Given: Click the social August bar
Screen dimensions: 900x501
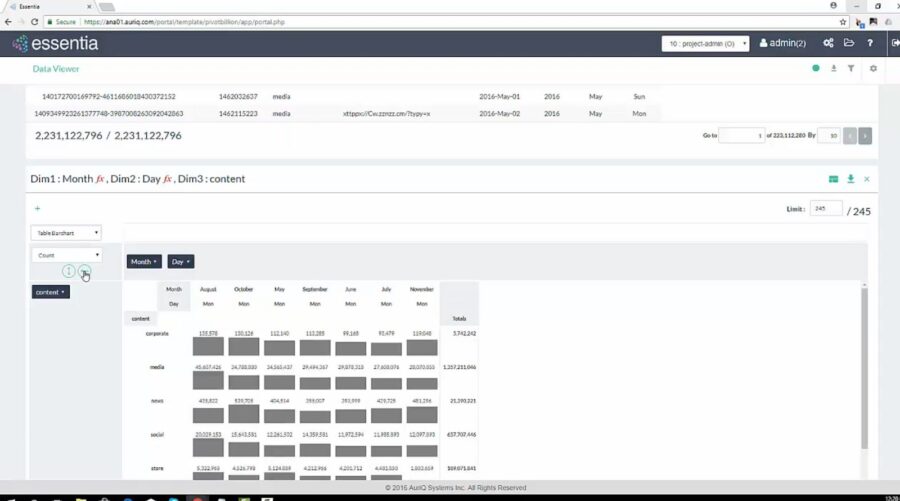Looking at the screenshot, I should pyautogui.click(x=208, y=448).
